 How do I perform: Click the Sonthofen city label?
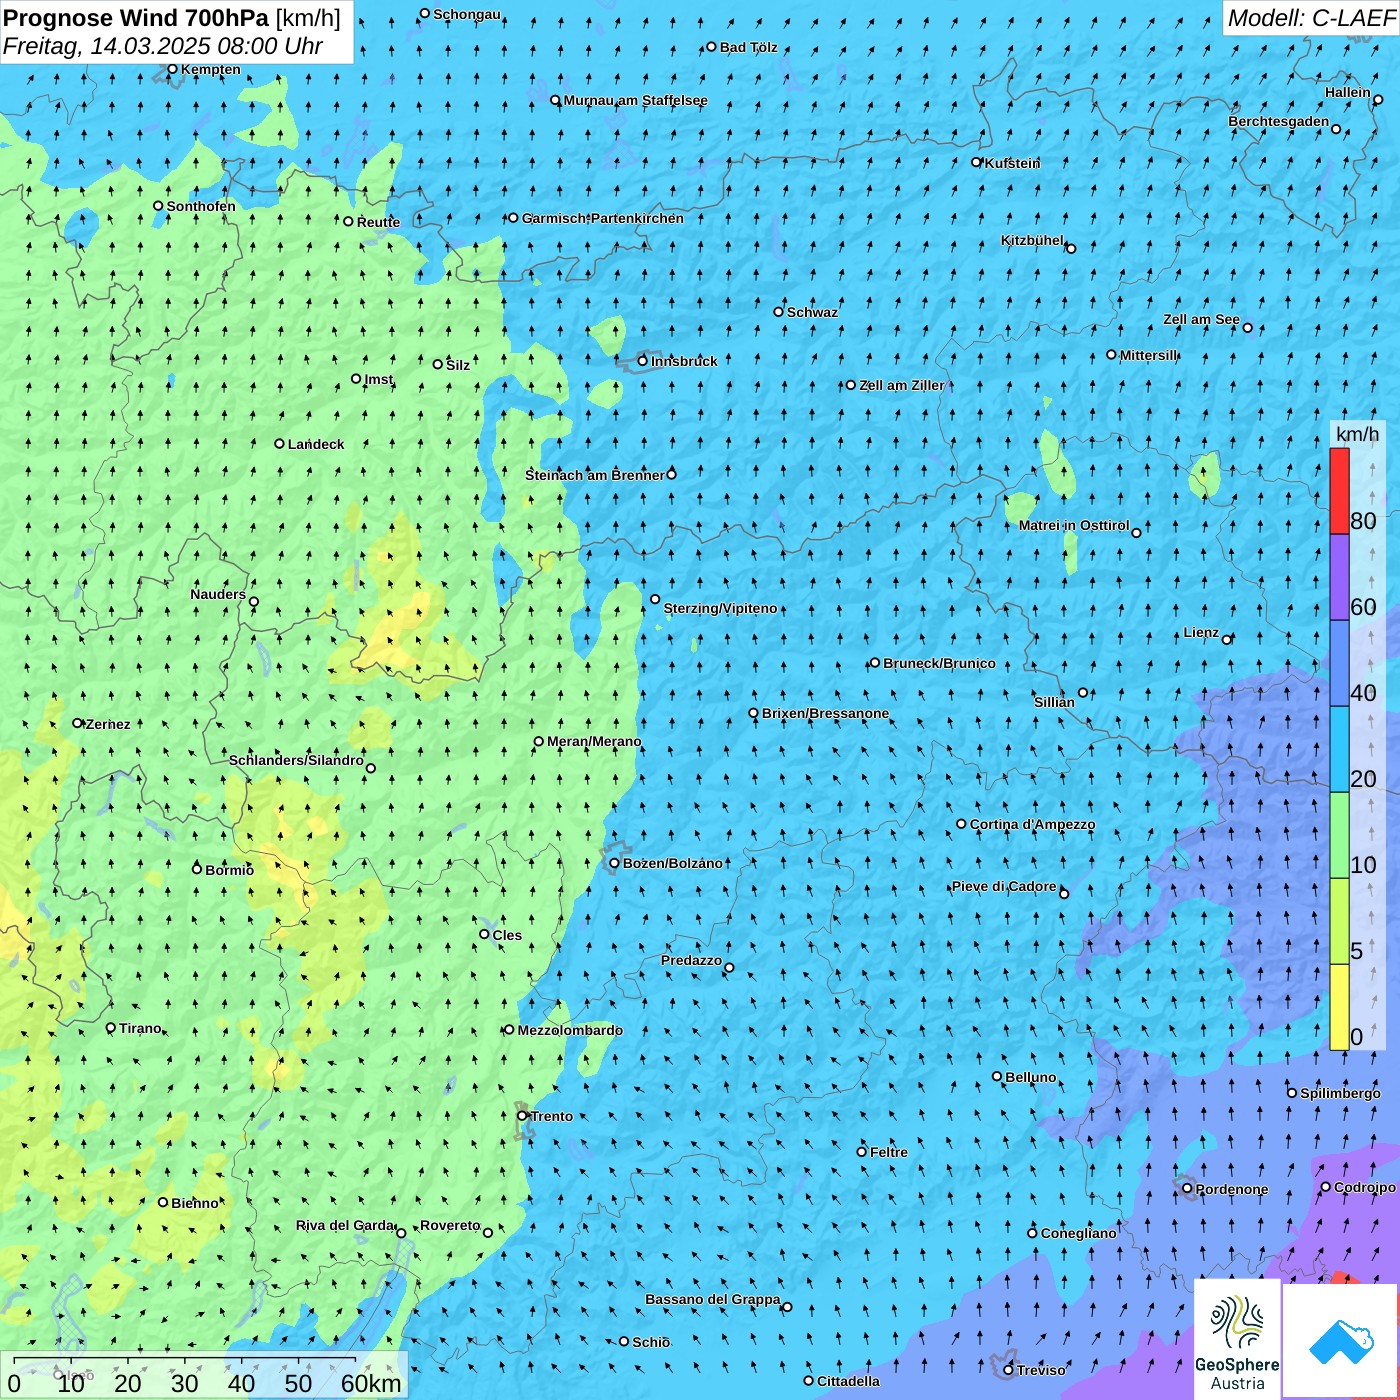click(201, 206)
